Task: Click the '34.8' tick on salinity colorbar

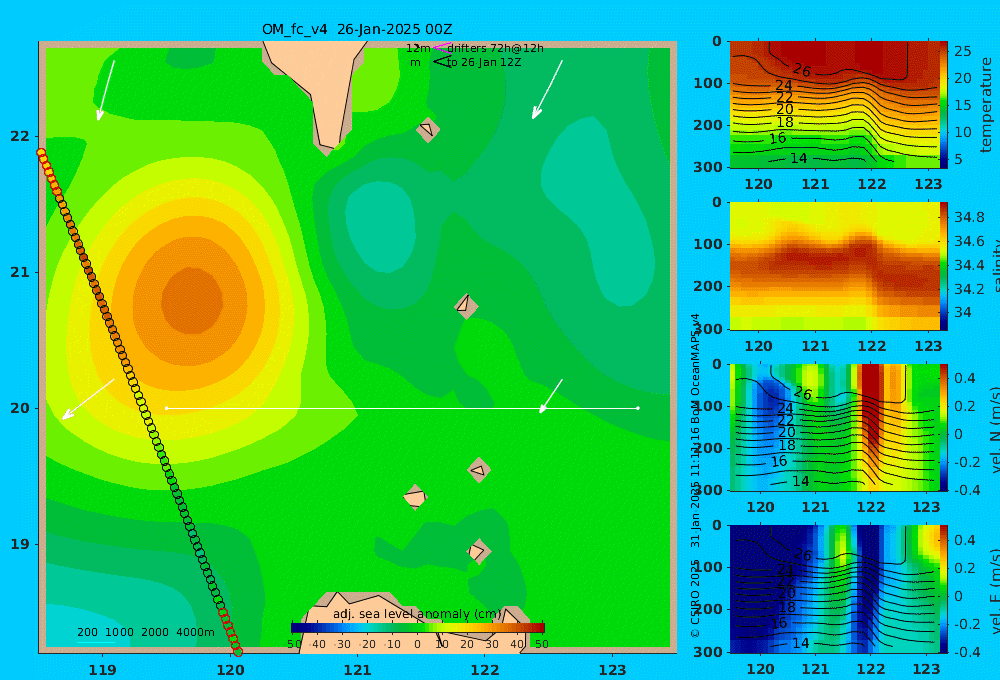Action: (x=969, y=218)
